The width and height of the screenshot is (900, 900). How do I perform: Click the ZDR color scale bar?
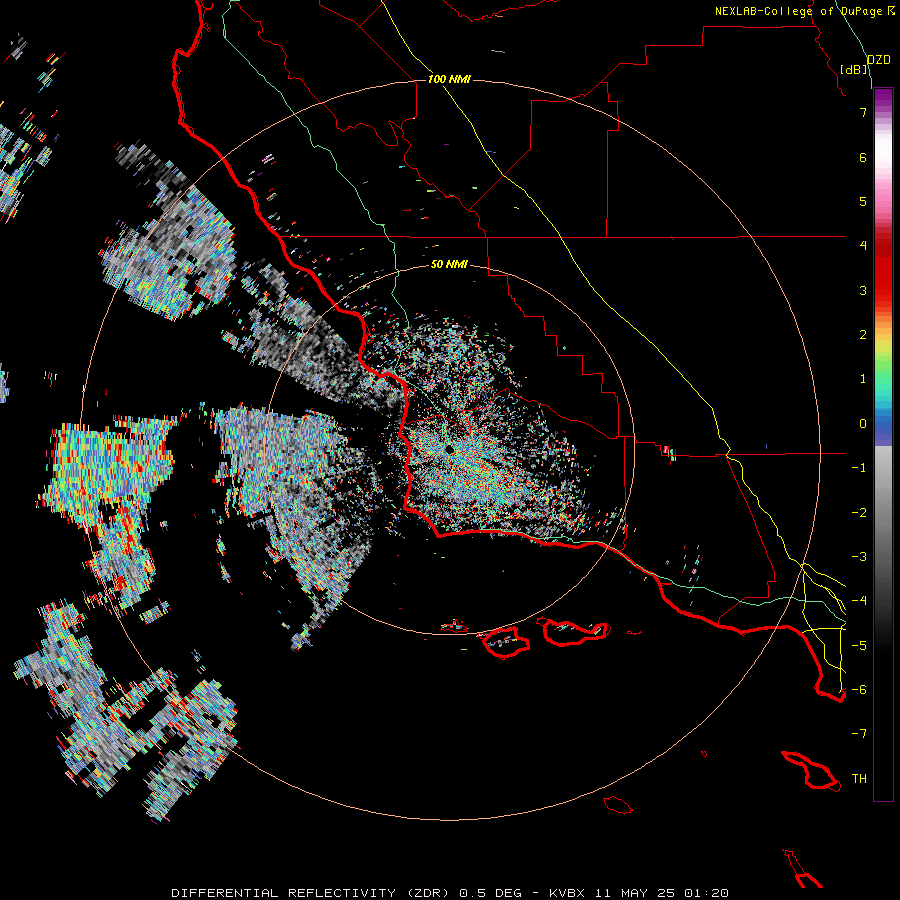(x=883, y=444)
